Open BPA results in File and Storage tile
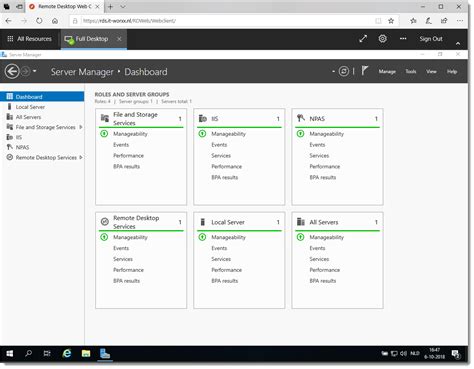This screenshot has width=474, height=369. pyautogui.click(x=126, y=166)
